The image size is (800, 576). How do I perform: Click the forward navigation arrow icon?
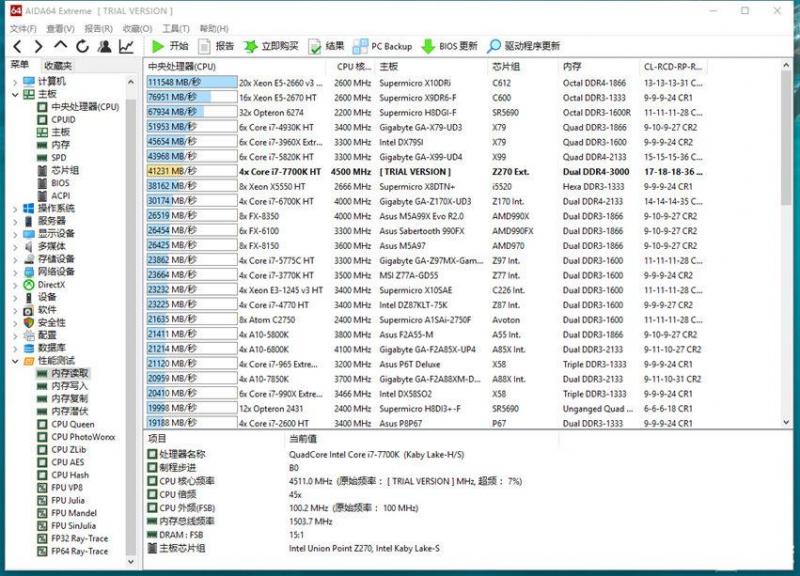(x=37, y=45)
